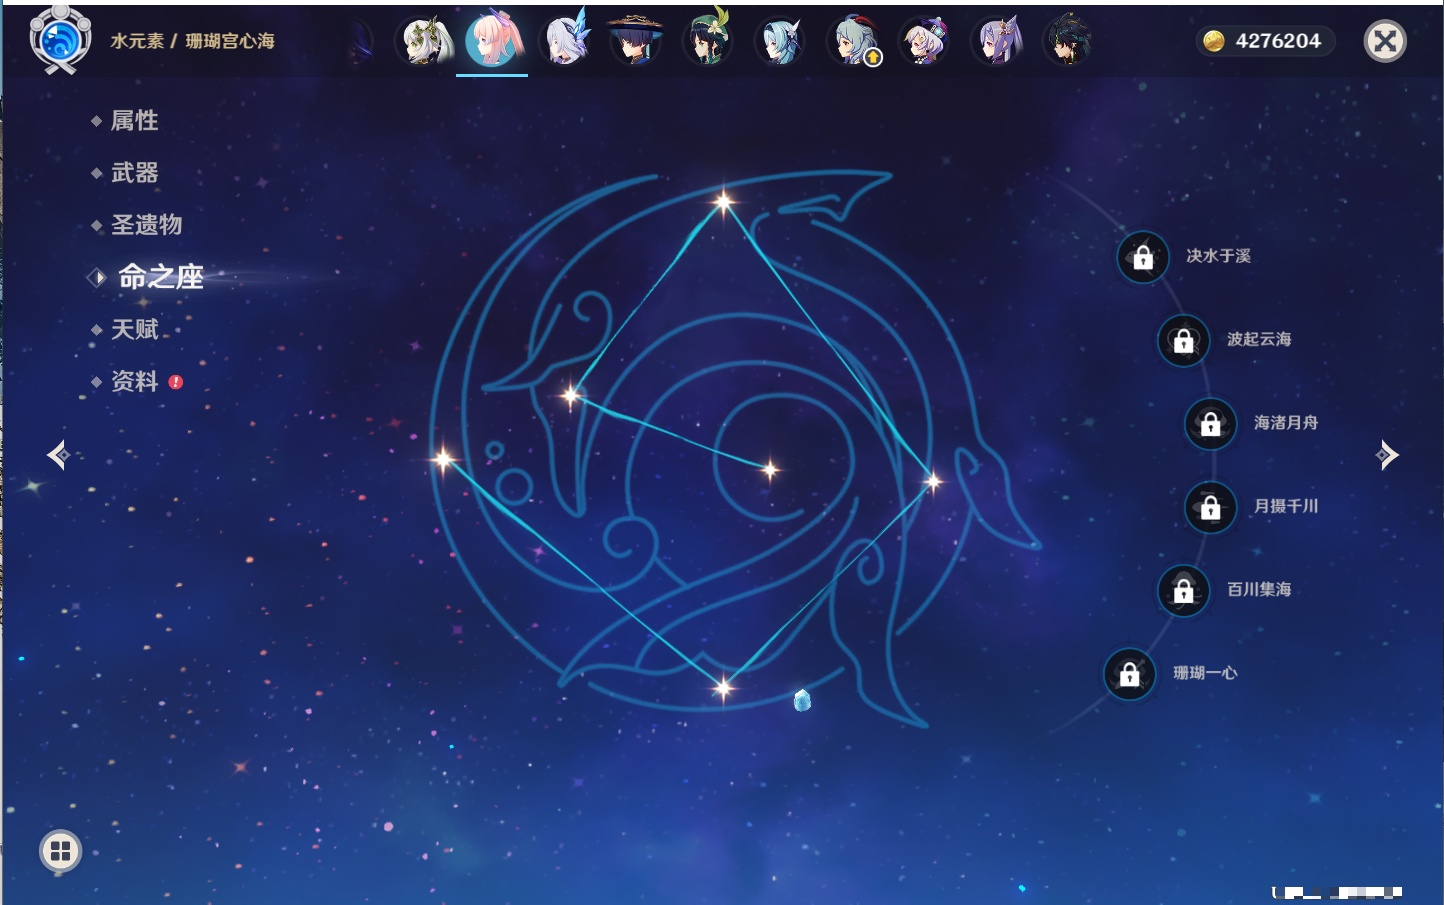The height and width of the screenshot is (905, 1444).
Task: Select Venti's portrait with green beret
Action: click(708, 41)
